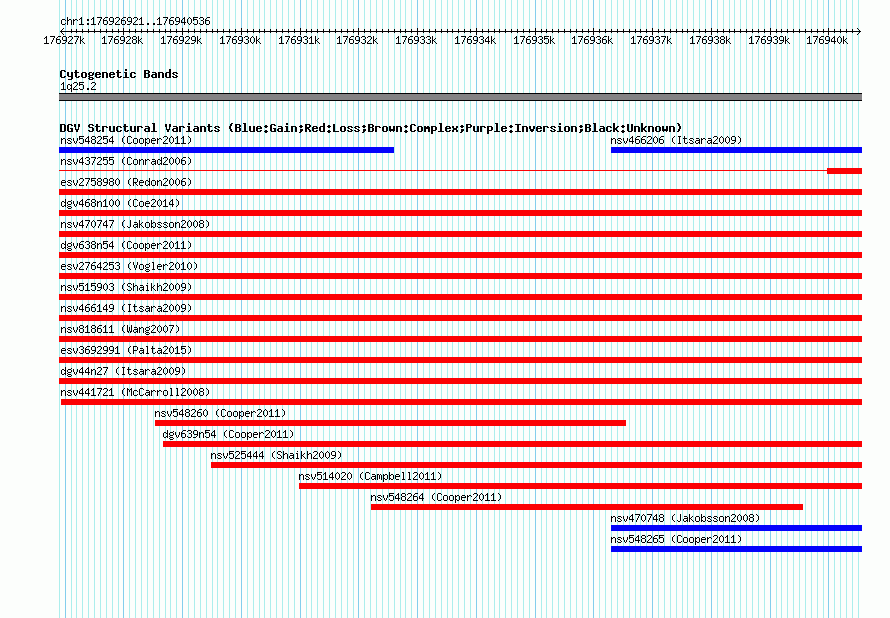
Task: Click the ruler's right arrowhead
Action: tap(859, 31)
